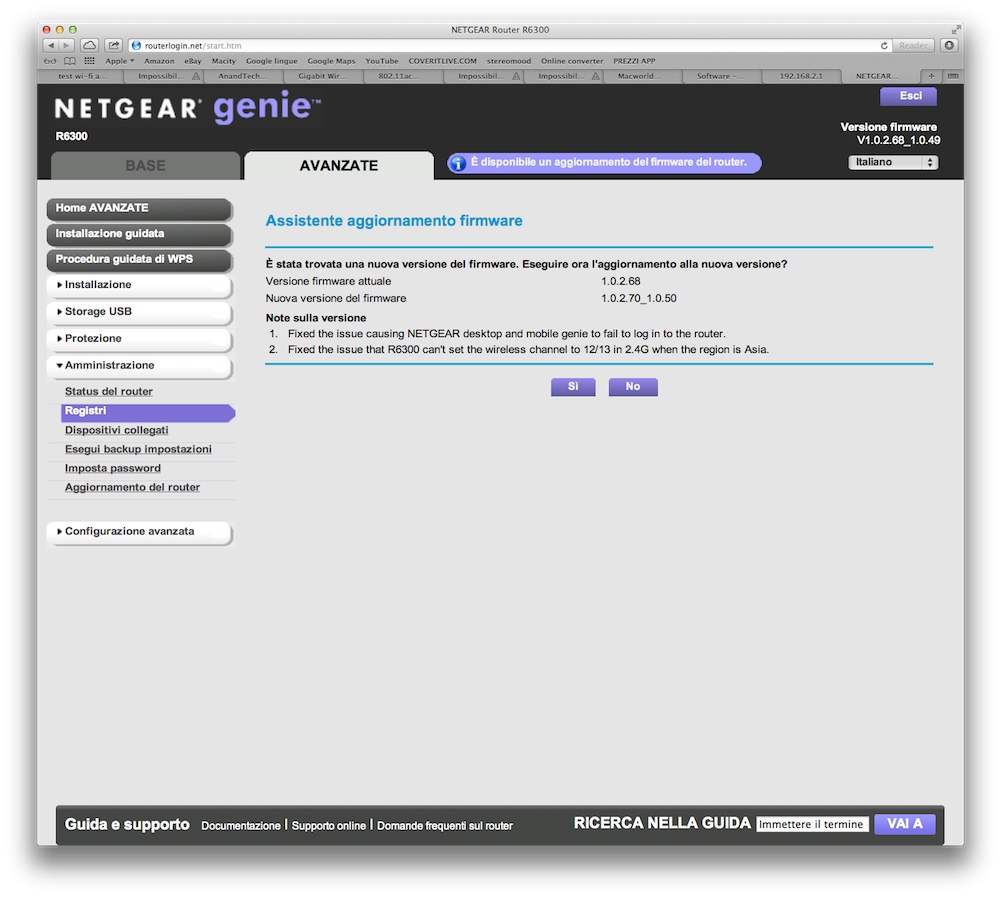
Task: Open Esegui backup impostazioni link
Action: pos(138,449)
